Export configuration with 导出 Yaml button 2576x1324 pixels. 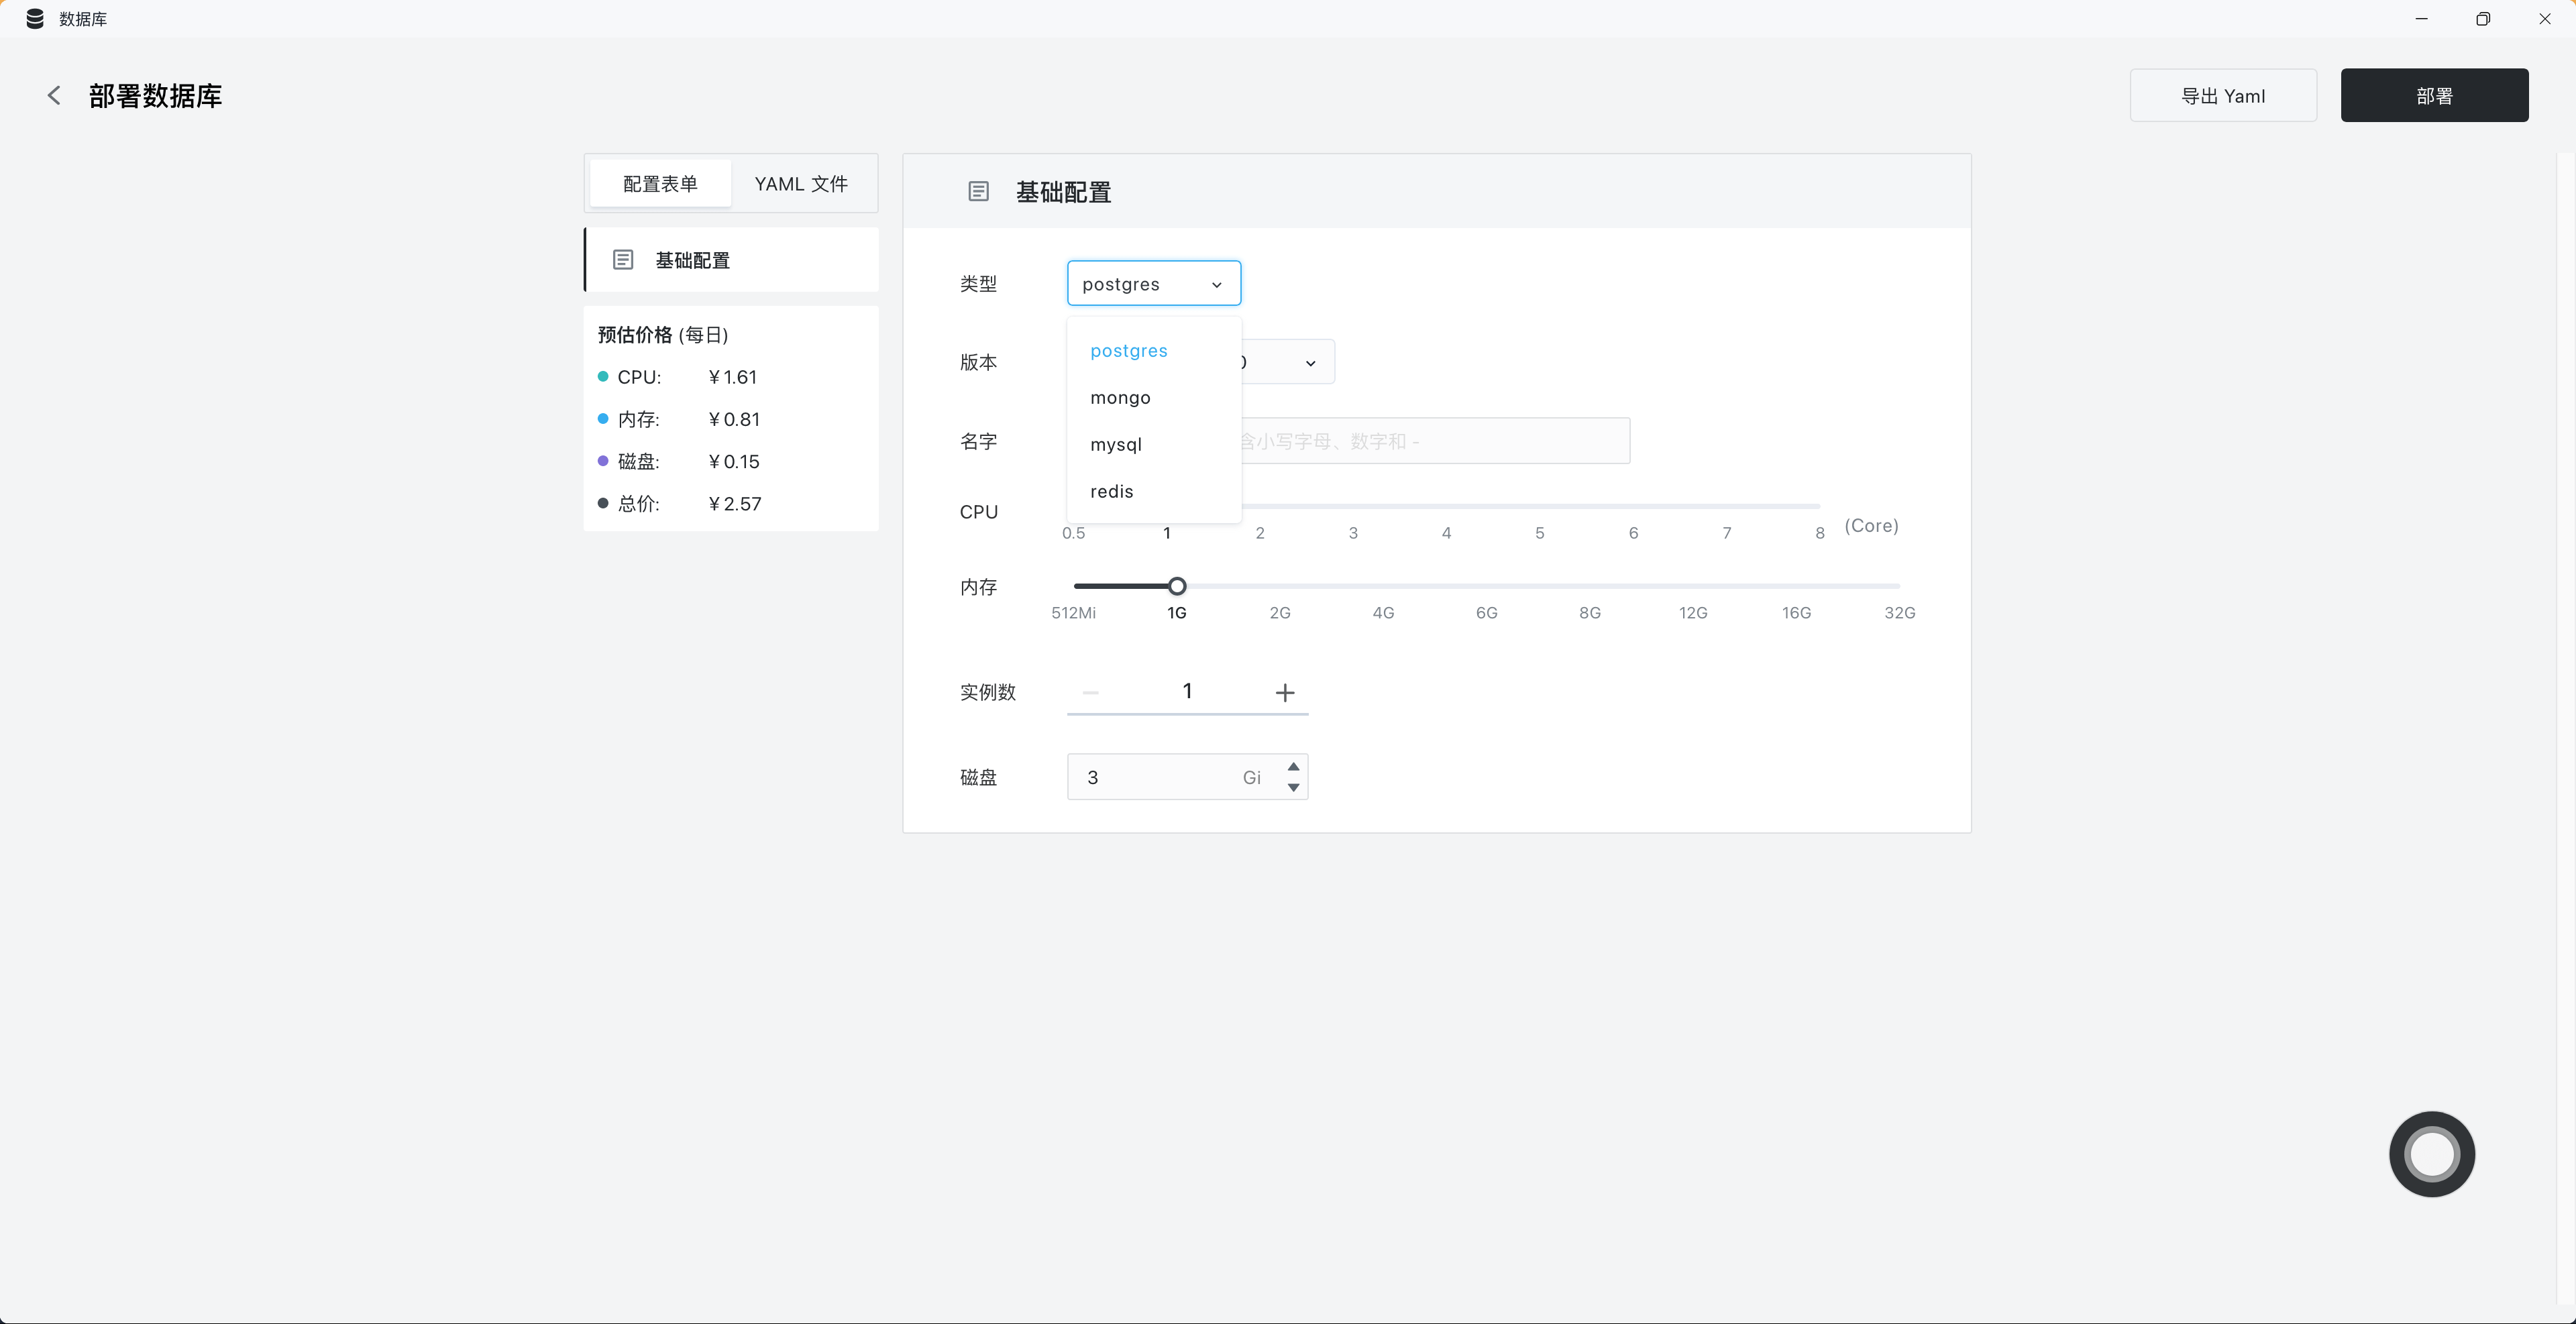point(2223,95)
